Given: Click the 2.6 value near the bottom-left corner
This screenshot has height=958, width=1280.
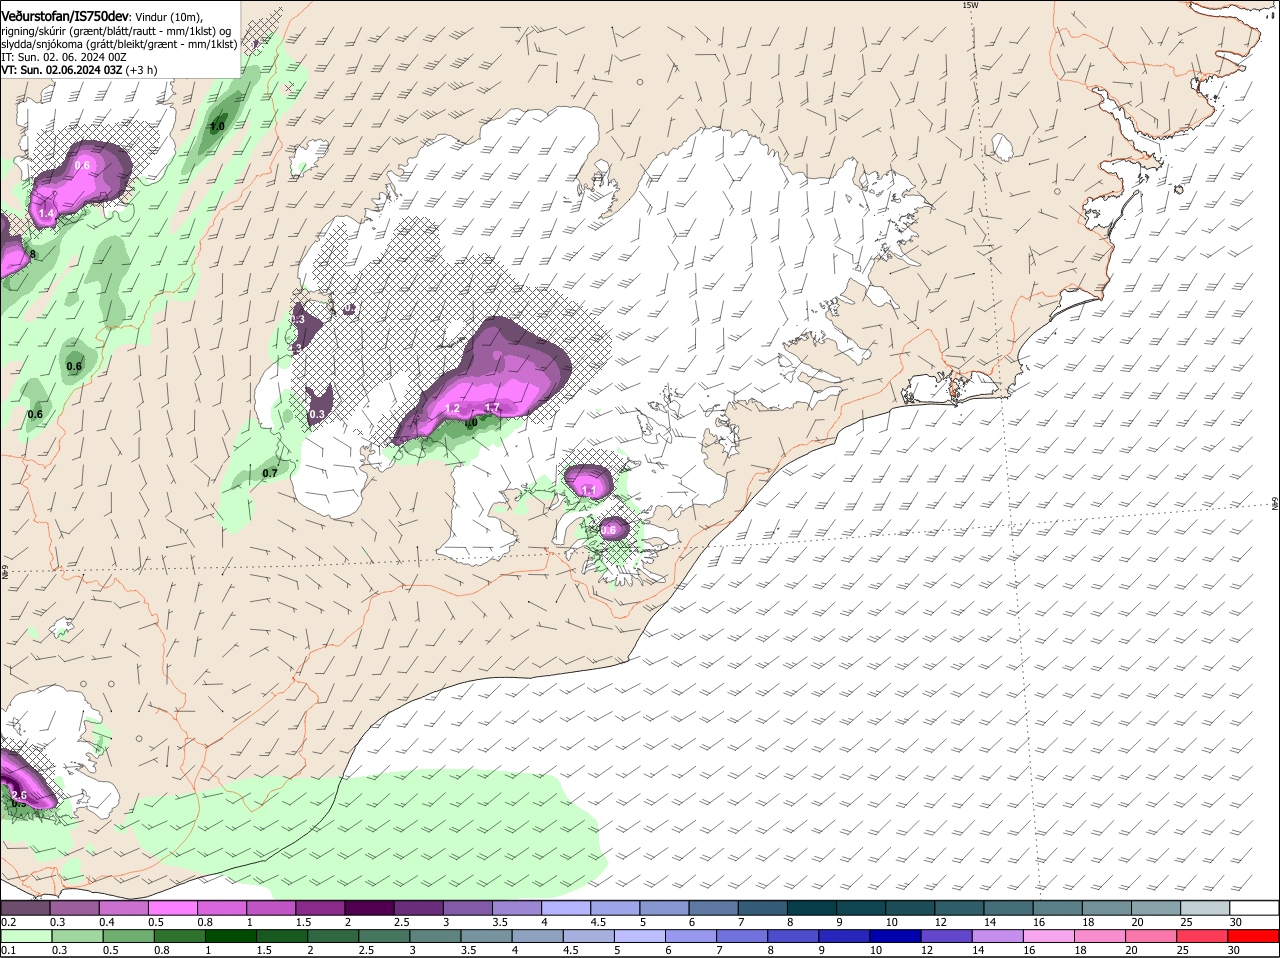Looking at the screenshot, I should 19,795.
